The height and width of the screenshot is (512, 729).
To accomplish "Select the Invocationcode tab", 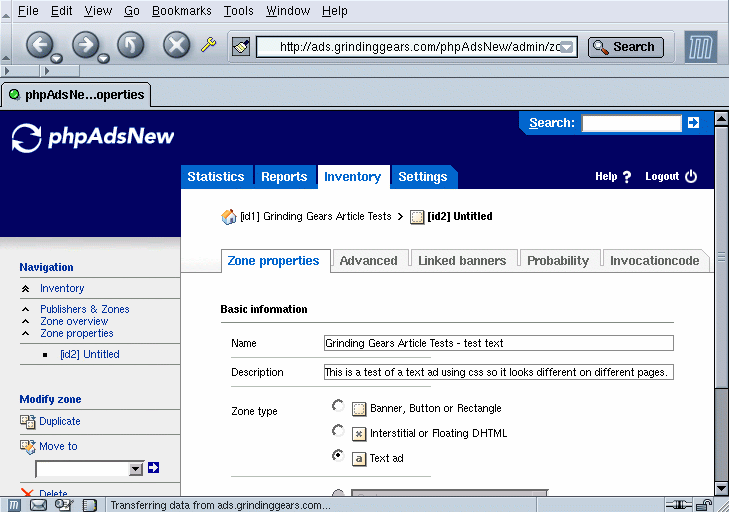I will [655, 261].
